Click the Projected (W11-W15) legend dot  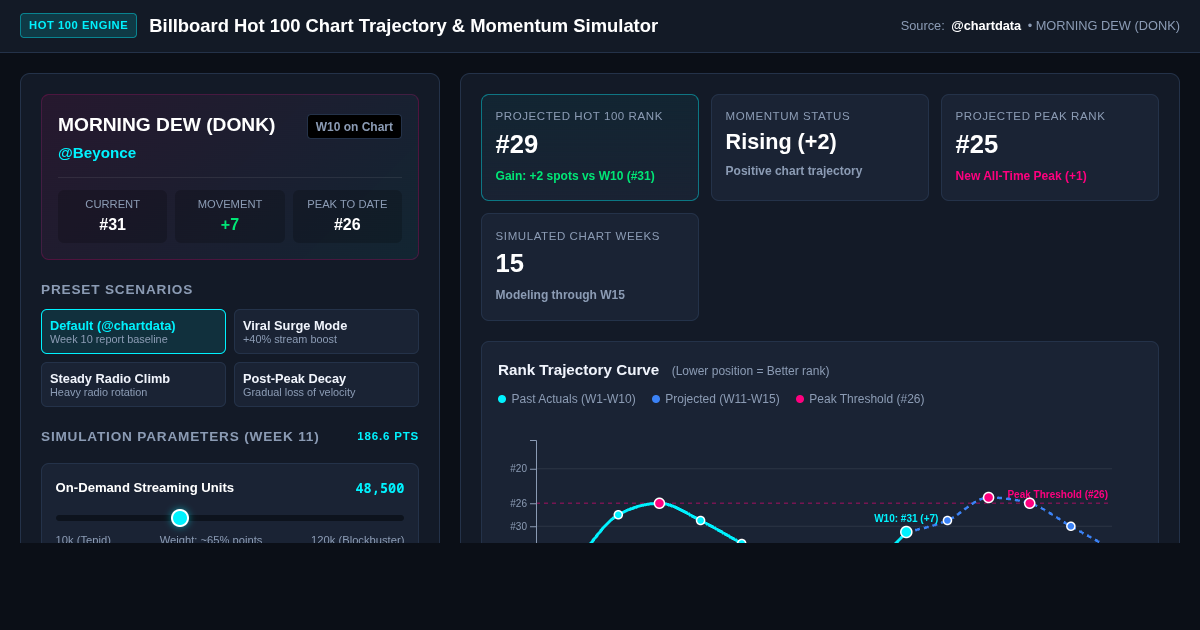tap(656, 399)
